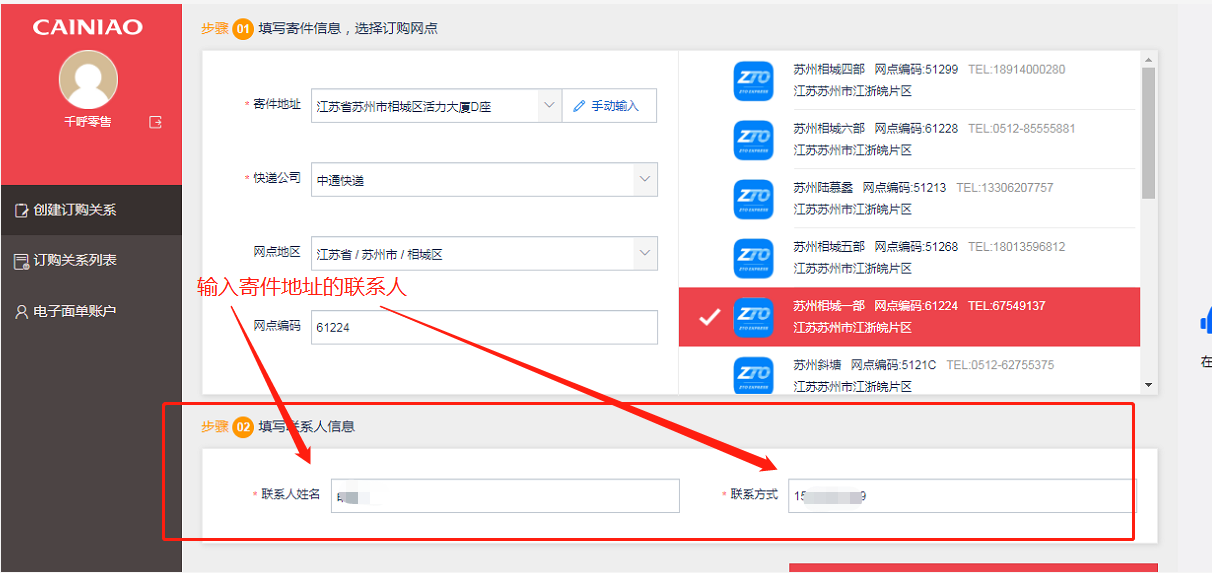This screenshot has width=1212, height=573.
Task: Click TEL:0512-62755375 phone number
Action: (1000, 365)
